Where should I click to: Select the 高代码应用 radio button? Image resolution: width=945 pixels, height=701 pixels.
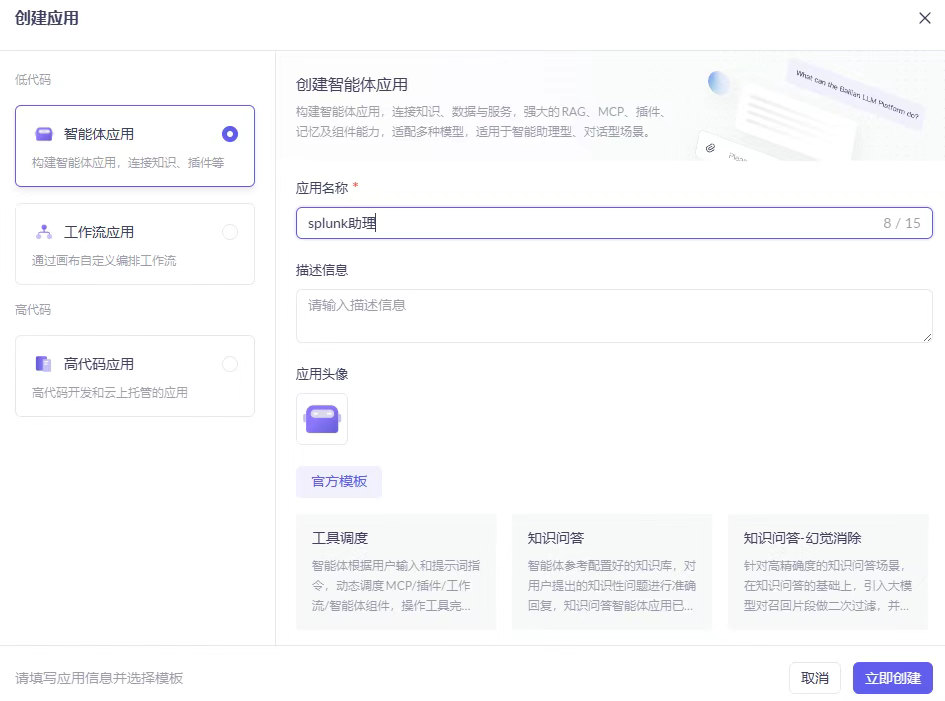[230, 364]
